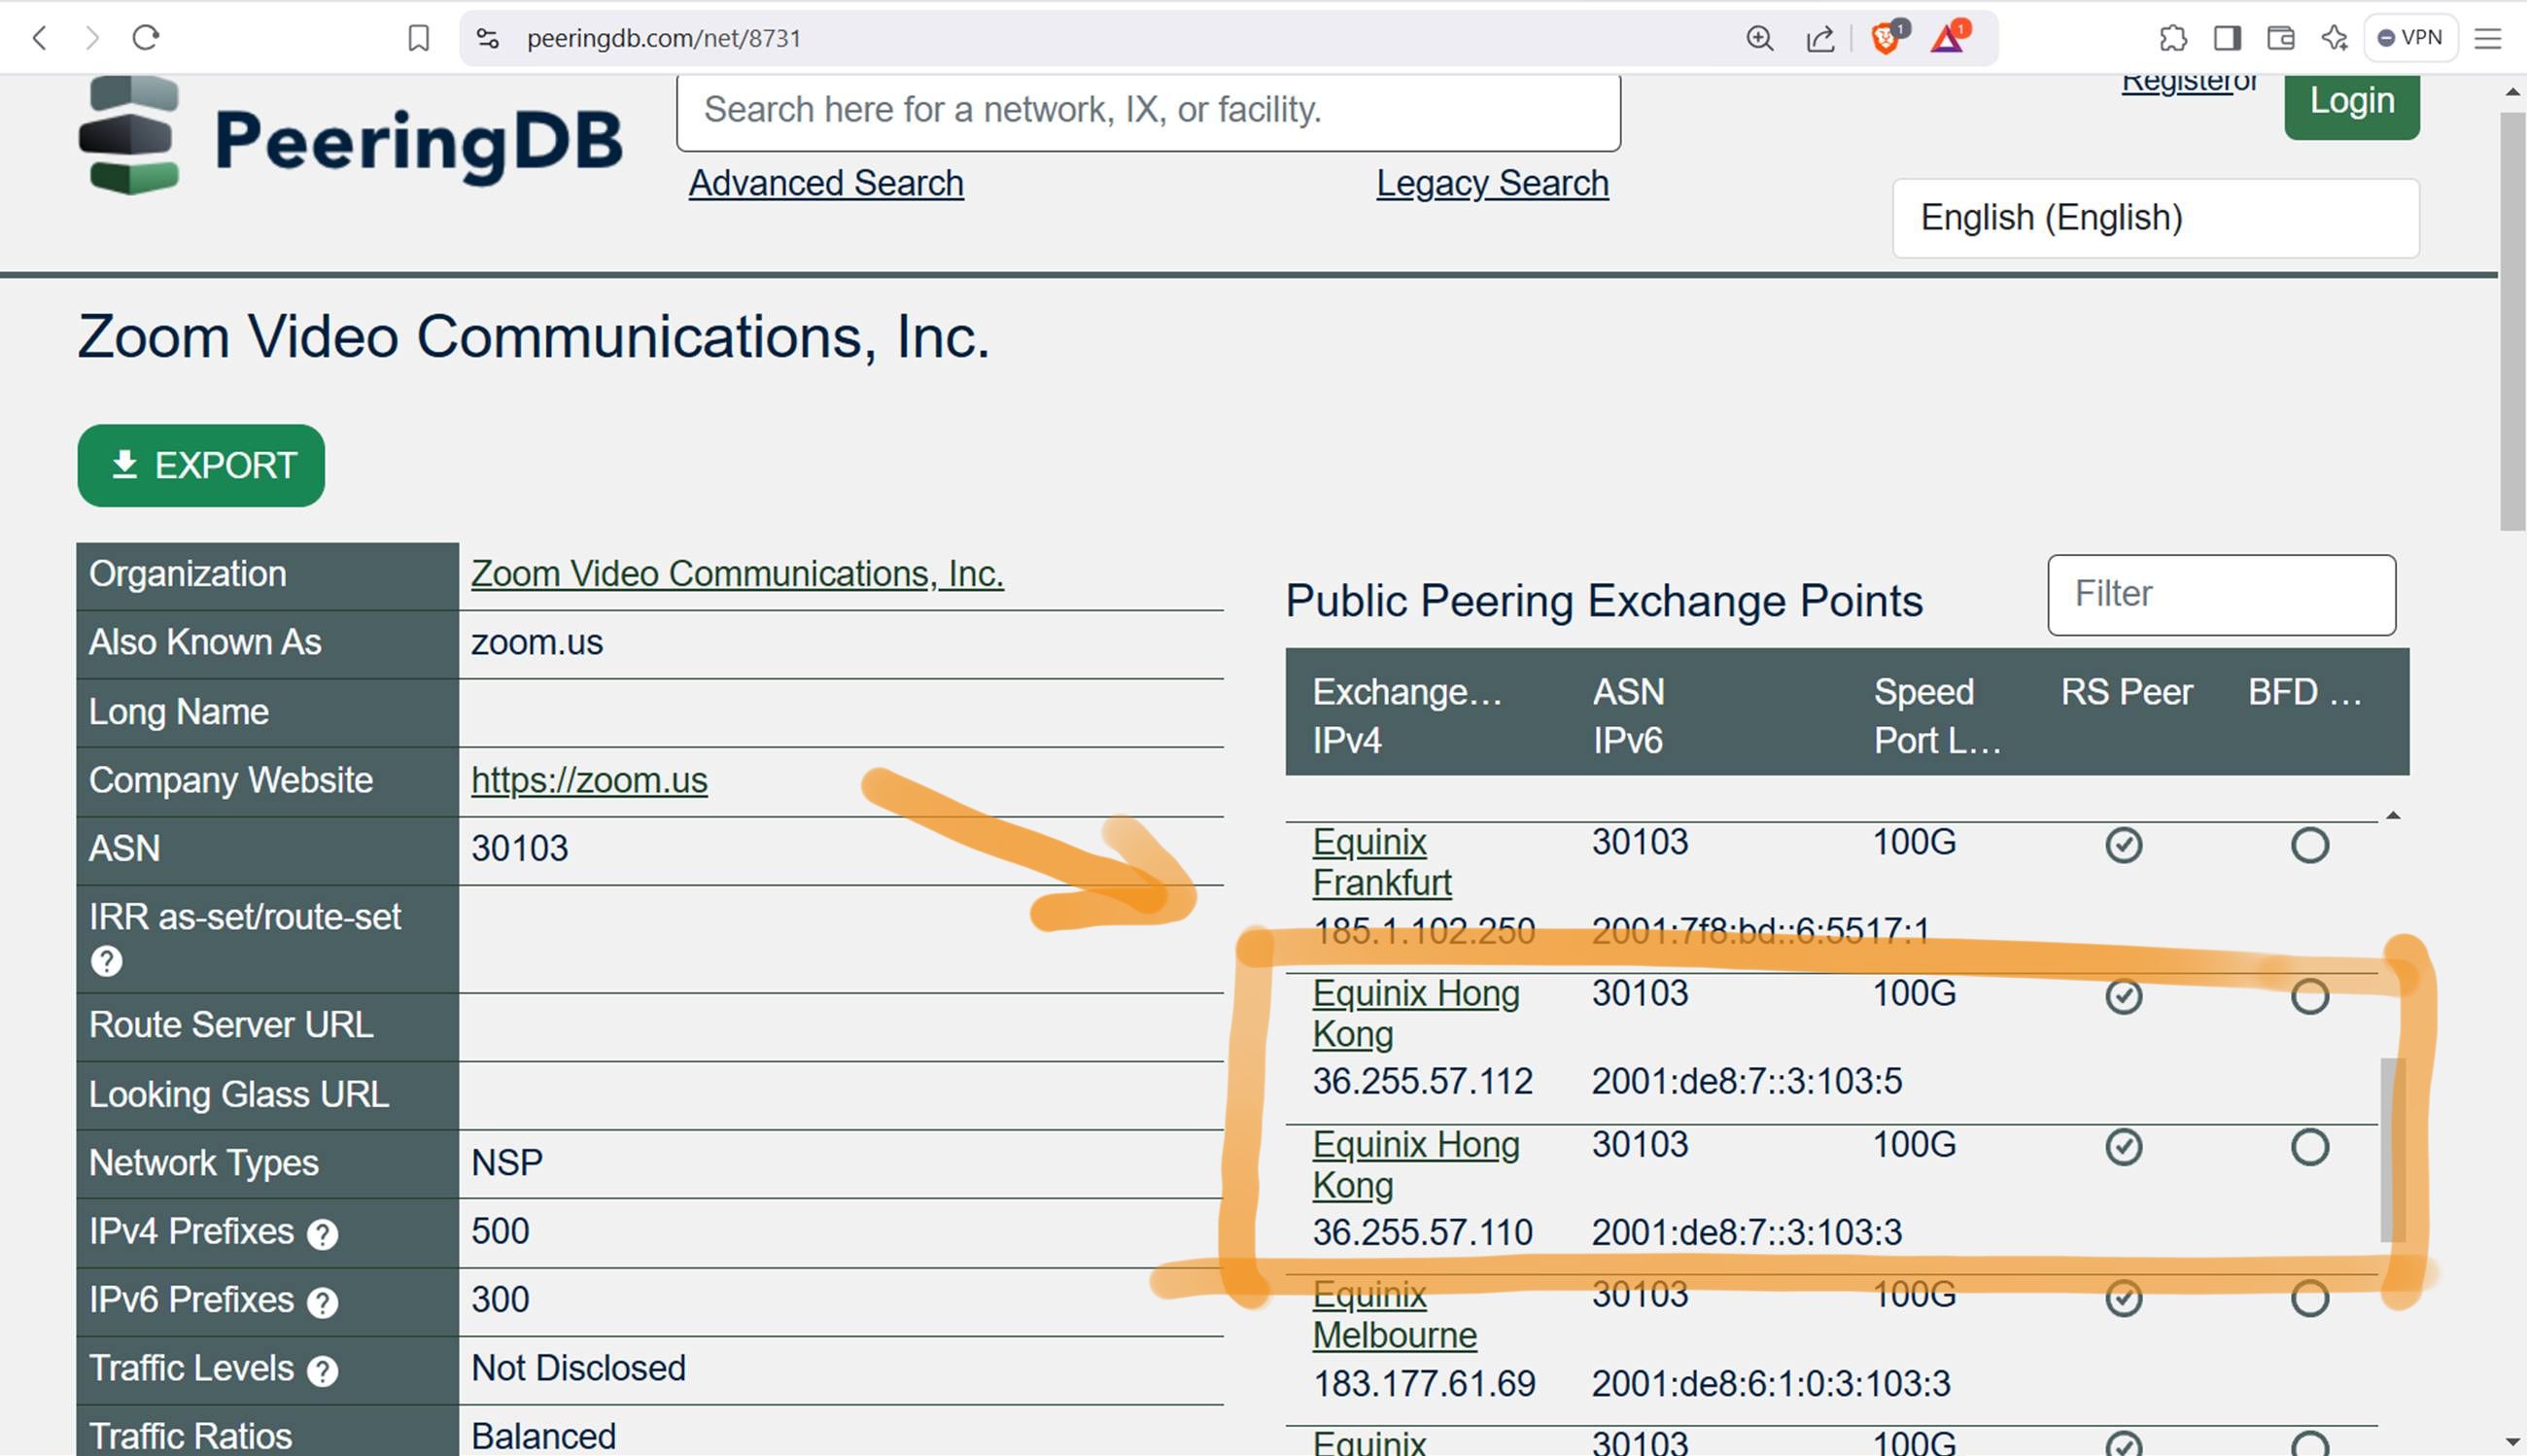Viewport: 2527px width, 1456px height.
Task: Bookmark this page with the bookmark icon
Action: [418, 38]
